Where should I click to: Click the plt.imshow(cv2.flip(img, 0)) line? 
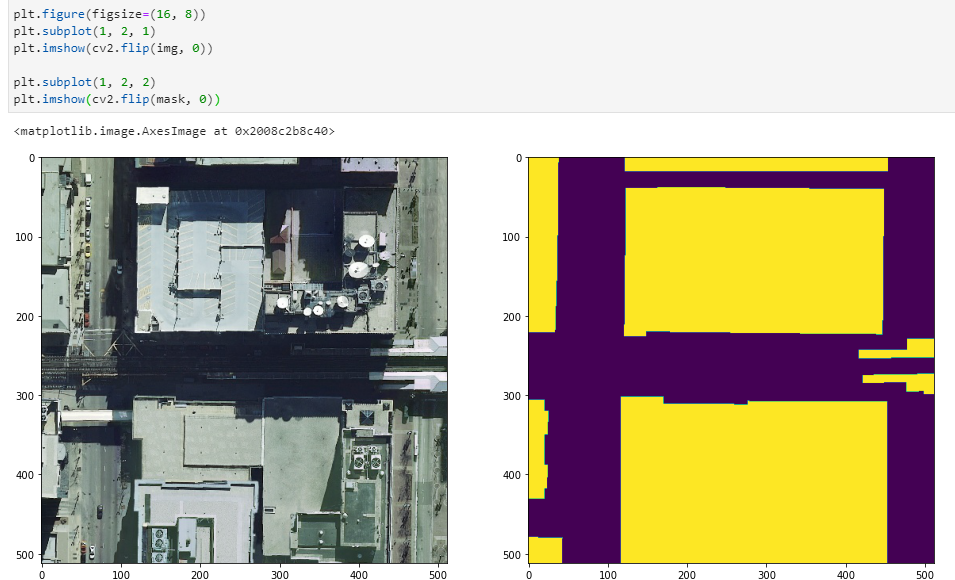click(113, 48)
